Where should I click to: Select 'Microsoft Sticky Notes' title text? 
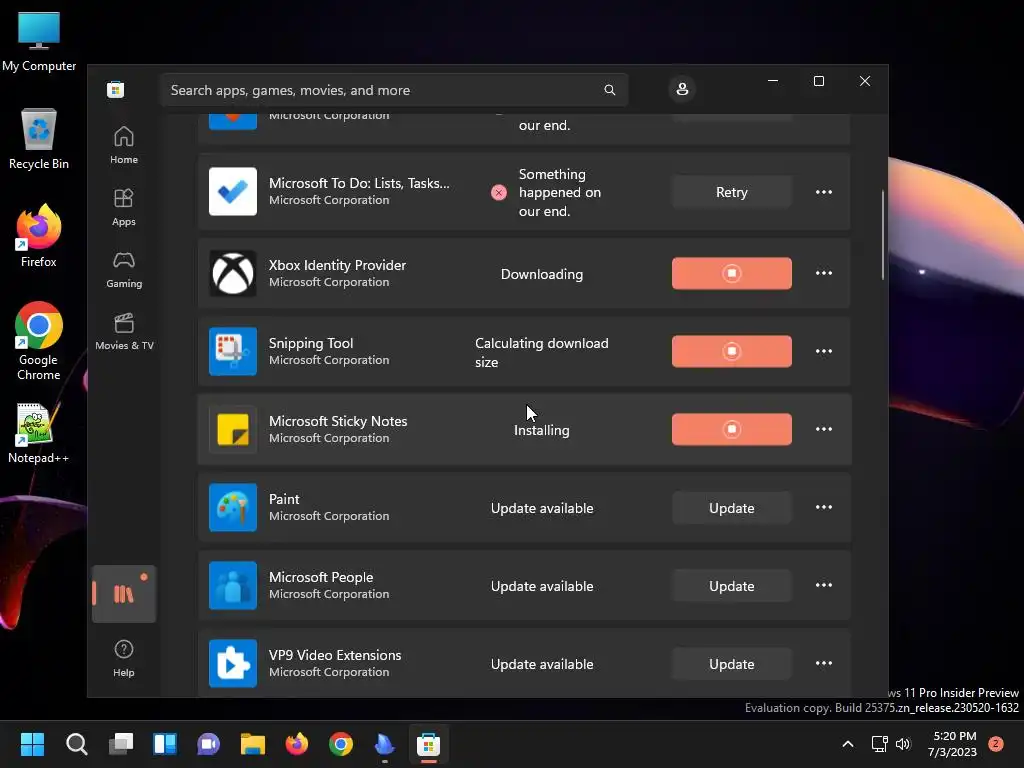(338, 421)
